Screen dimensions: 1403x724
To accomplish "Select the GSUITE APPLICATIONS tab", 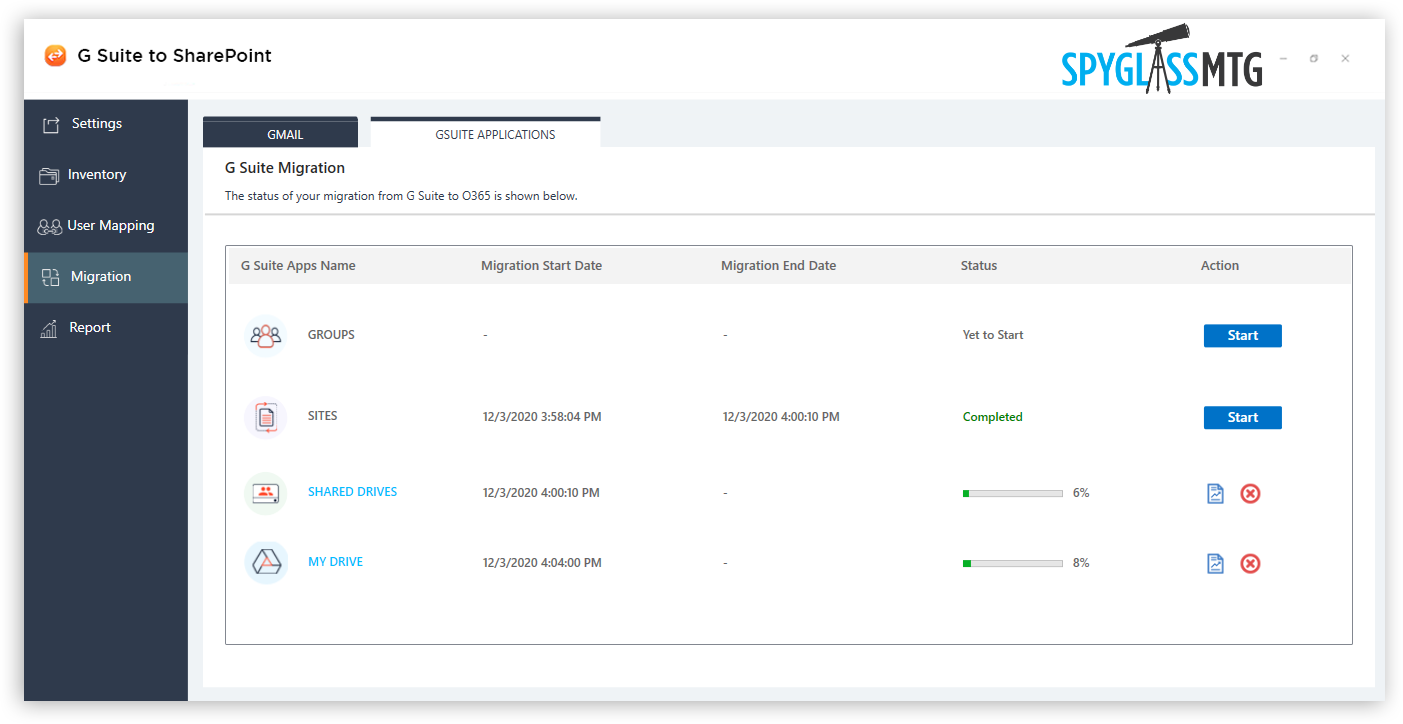I will pyautogui.click(x=485, y=133).
